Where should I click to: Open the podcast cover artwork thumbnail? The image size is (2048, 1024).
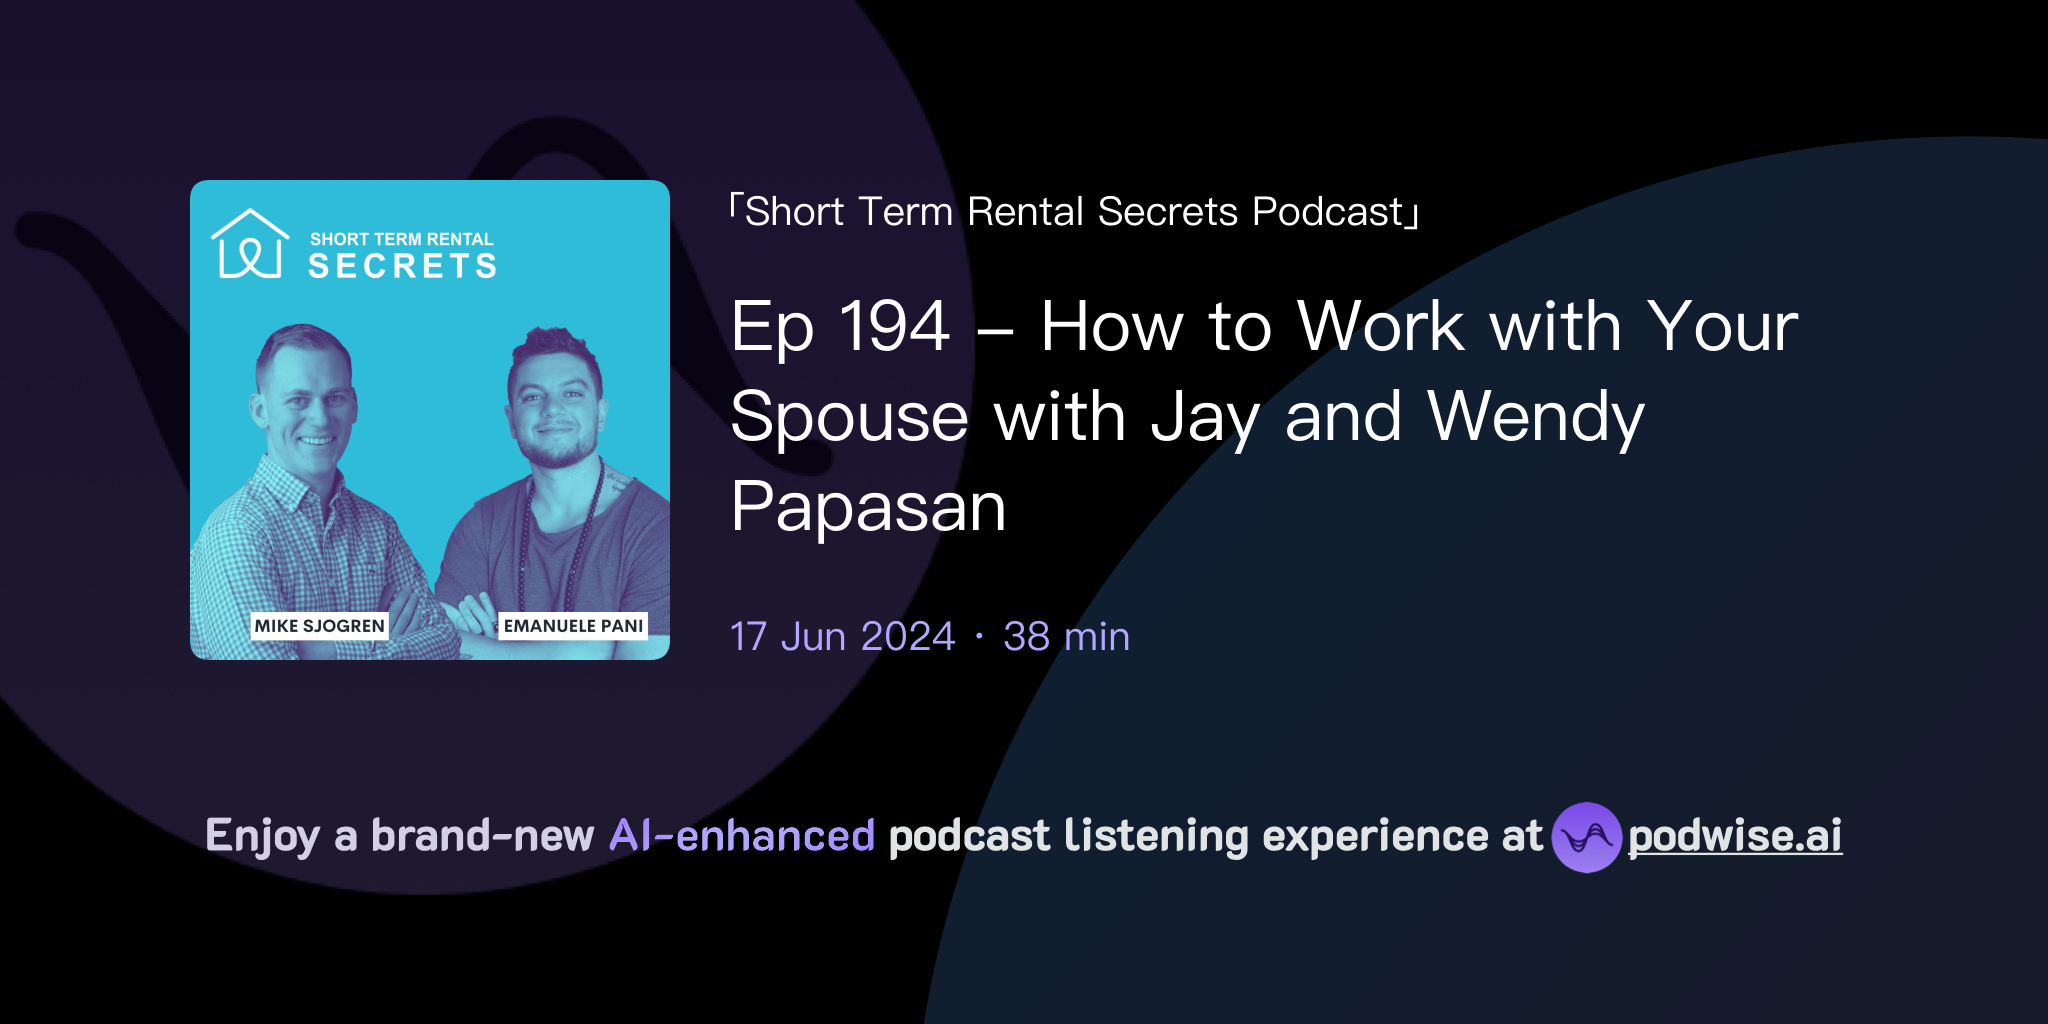point(430,417)
